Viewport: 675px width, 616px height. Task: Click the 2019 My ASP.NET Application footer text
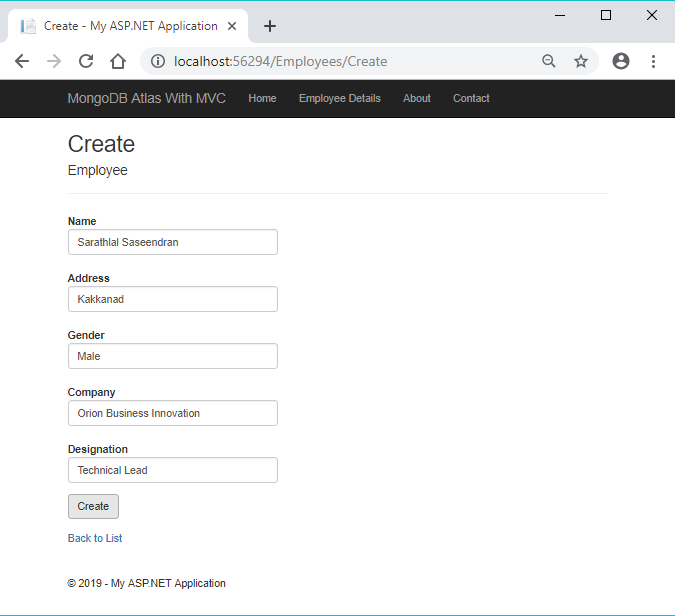146,583
